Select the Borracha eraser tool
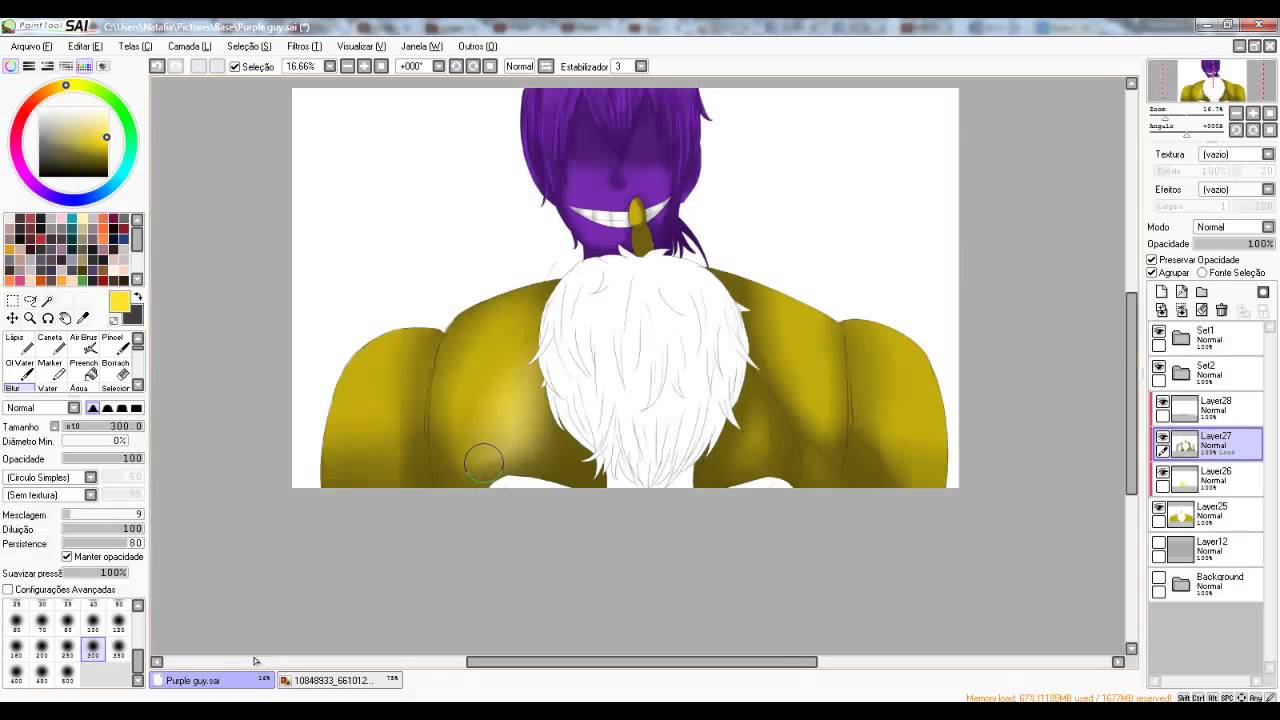The image size is (1280, 720). point(115,370)
